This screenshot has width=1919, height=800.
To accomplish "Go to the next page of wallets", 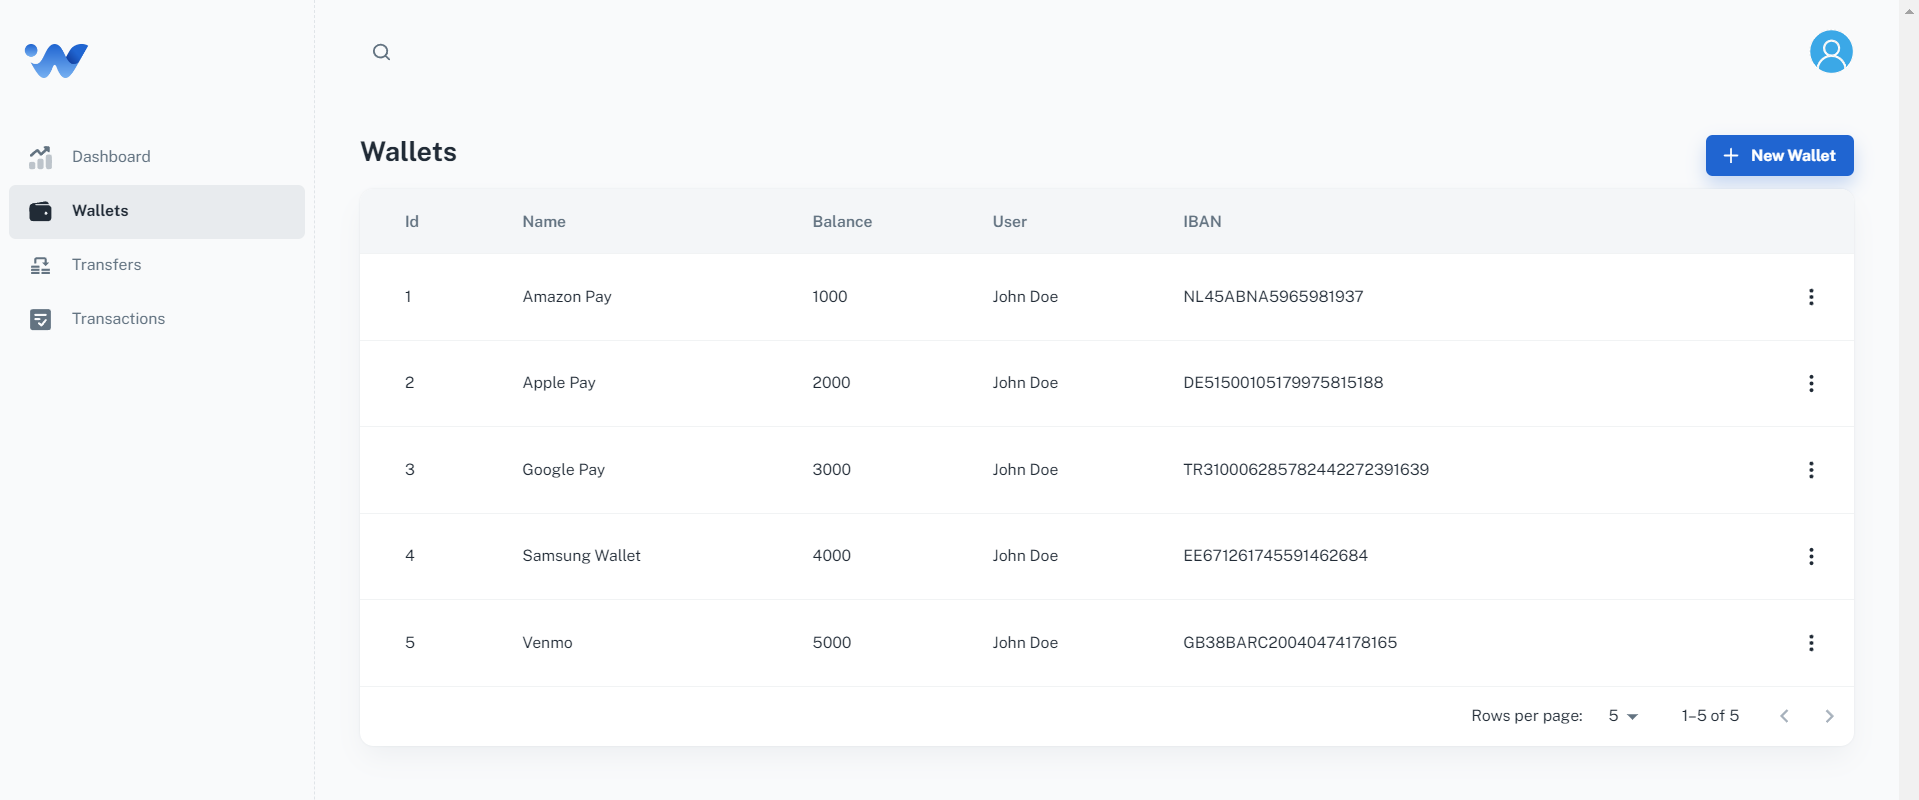I will point(1829,716).
